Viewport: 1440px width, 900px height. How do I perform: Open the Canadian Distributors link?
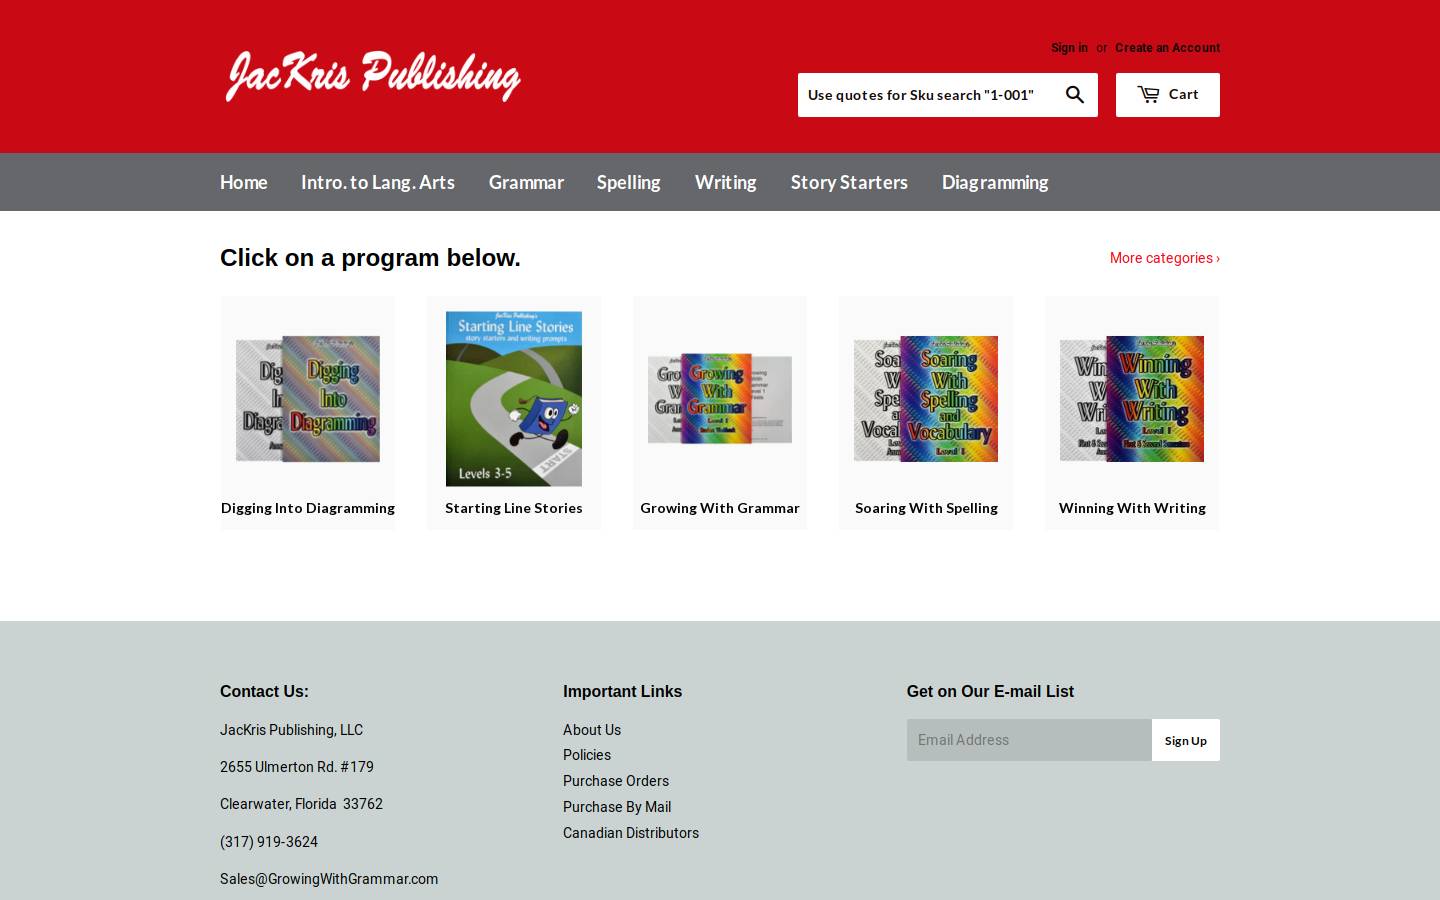[631, 833]
